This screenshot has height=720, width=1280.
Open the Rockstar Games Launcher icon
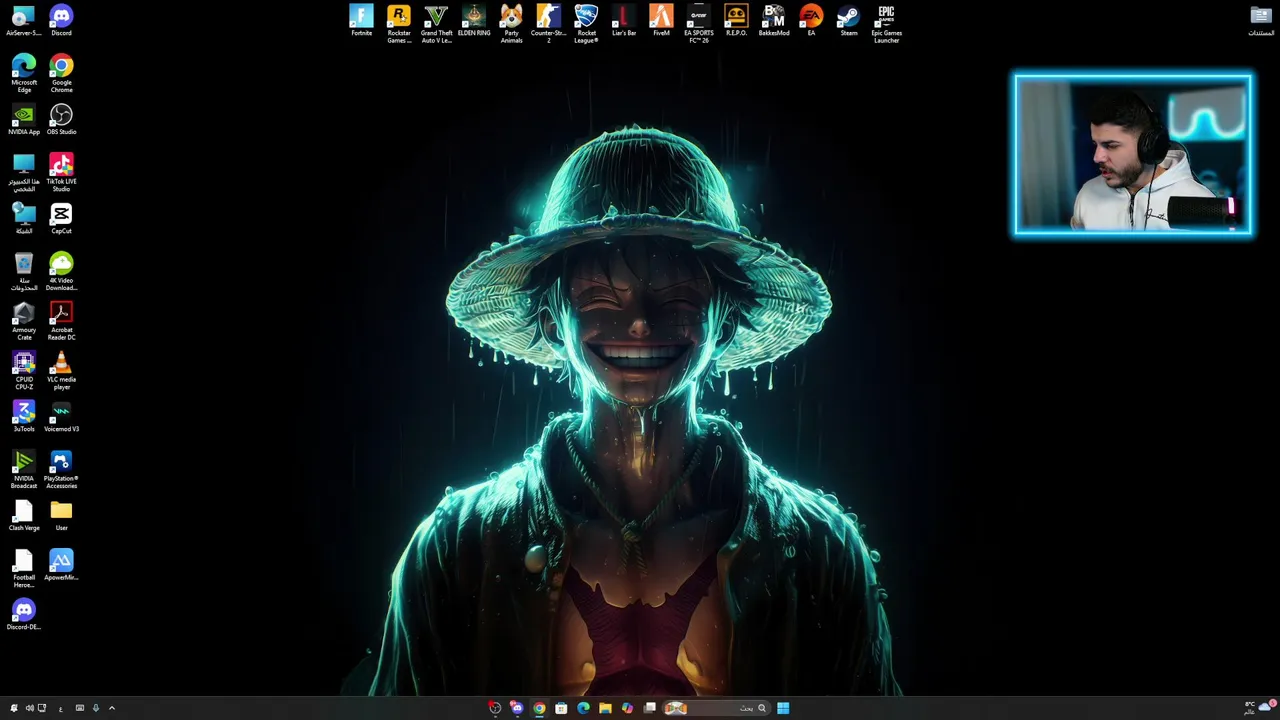point(399,24)
